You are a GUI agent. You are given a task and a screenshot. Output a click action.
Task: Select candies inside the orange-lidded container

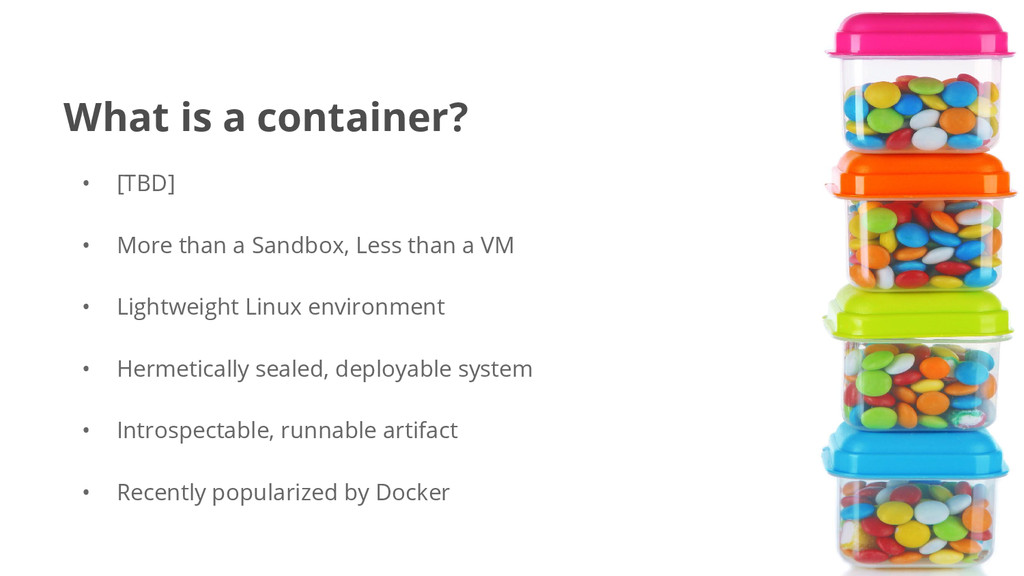coord(924,245)
